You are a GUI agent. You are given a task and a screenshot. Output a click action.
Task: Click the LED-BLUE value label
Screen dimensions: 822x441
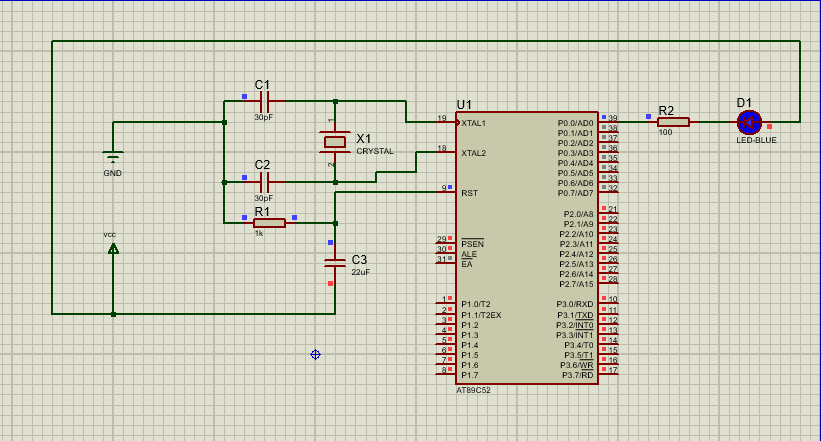(x=756, y=140)
